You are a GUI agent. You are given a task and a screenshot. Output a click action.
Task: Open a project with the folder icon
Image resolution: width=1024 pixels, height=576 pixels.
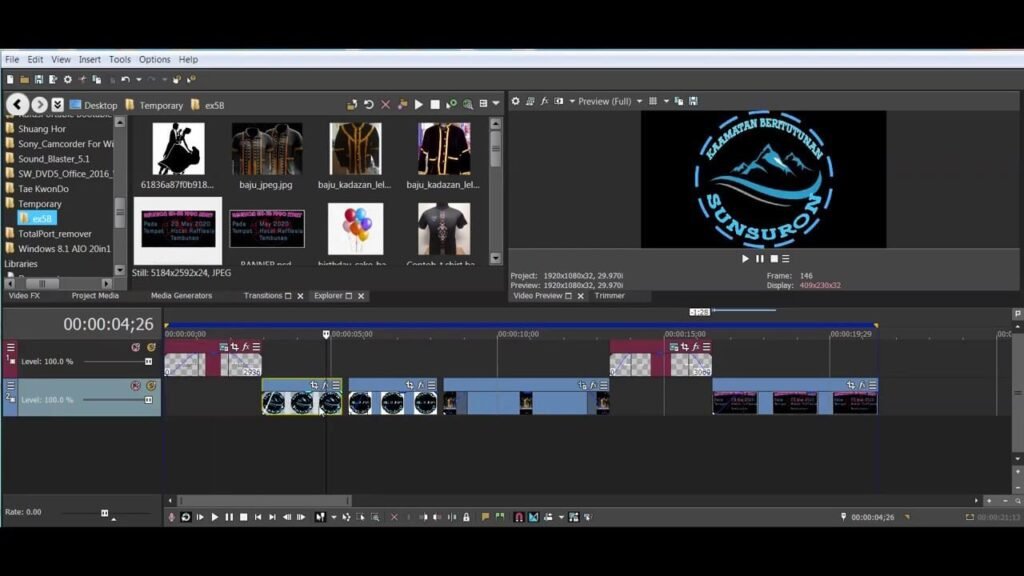[x=24, y=80]
